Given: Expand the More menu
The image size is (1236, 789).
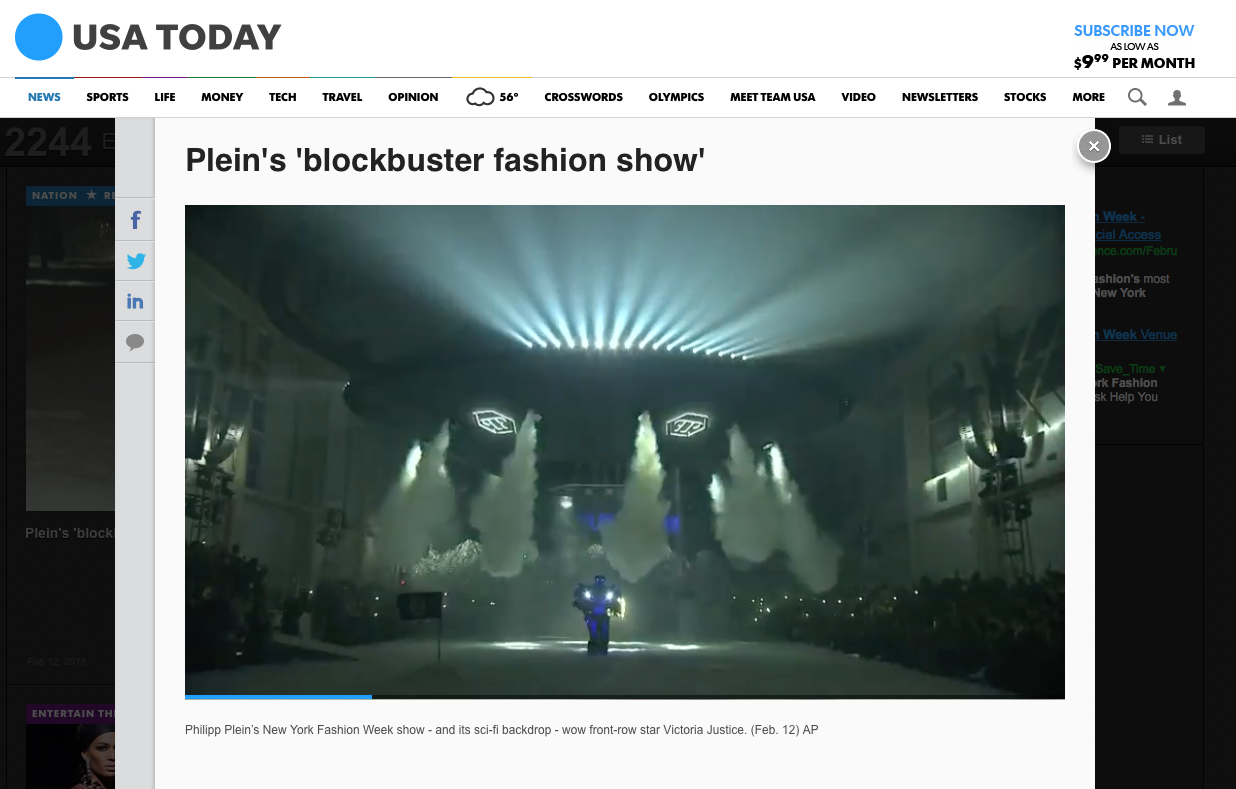Looking at the screenshot, I should [x=1088, y=97].
